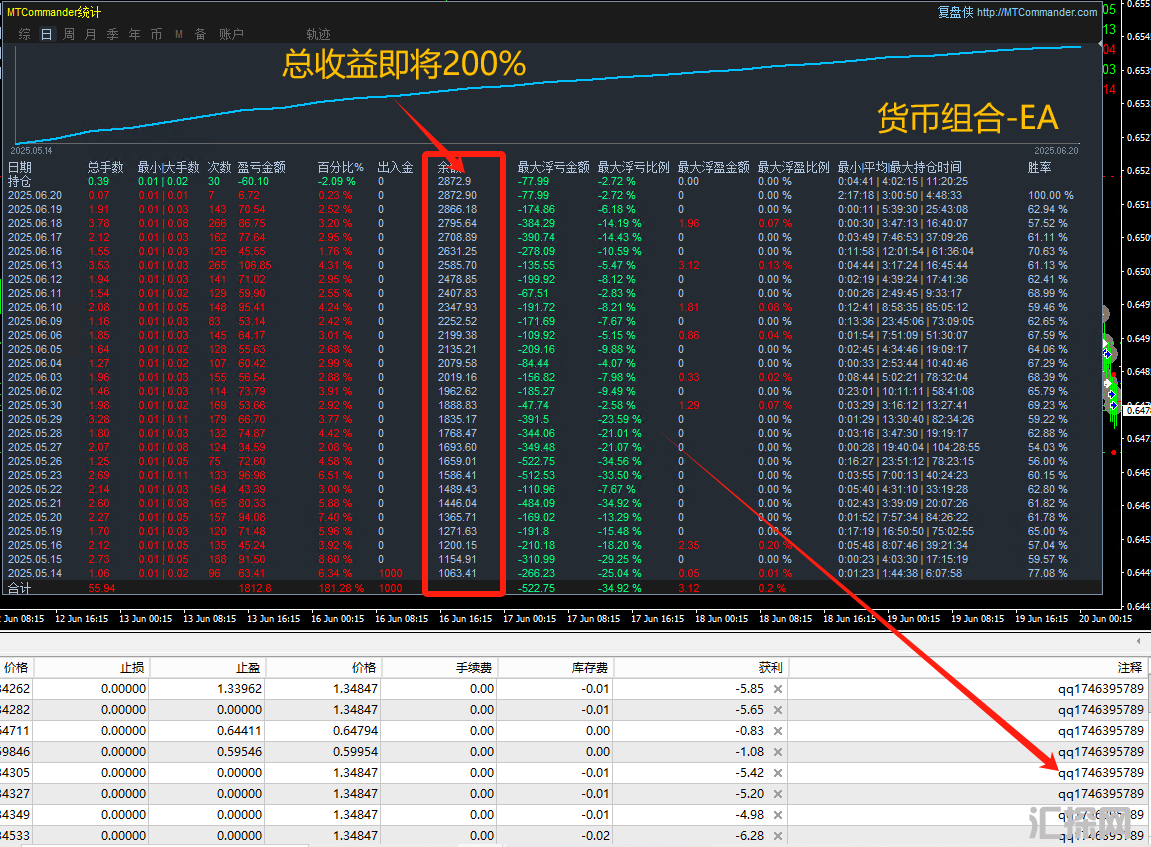The width and height of the screenshot is (1151, 847).
Task: Select the 2025.05.26 date row
Action: click(35, 461)
